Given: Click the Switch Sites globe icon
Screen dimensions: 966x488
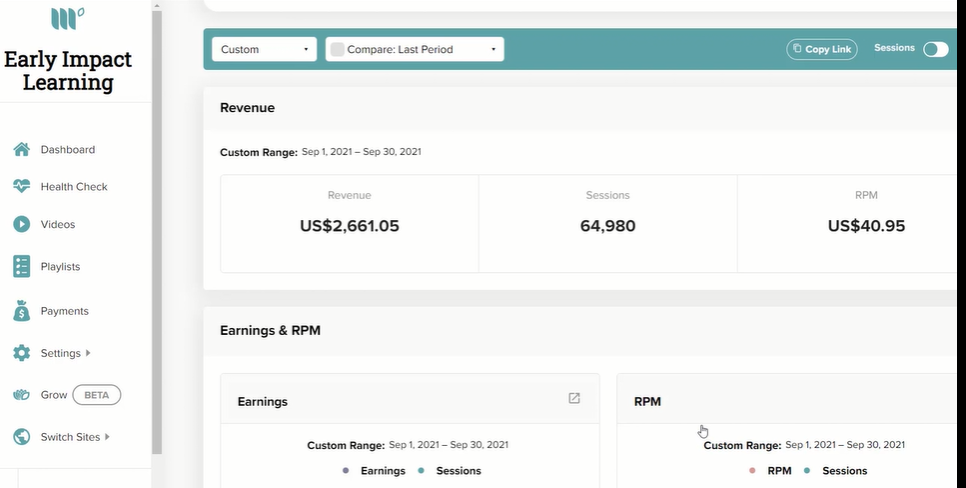Looking at the screenshot, I should pos(22,437).
